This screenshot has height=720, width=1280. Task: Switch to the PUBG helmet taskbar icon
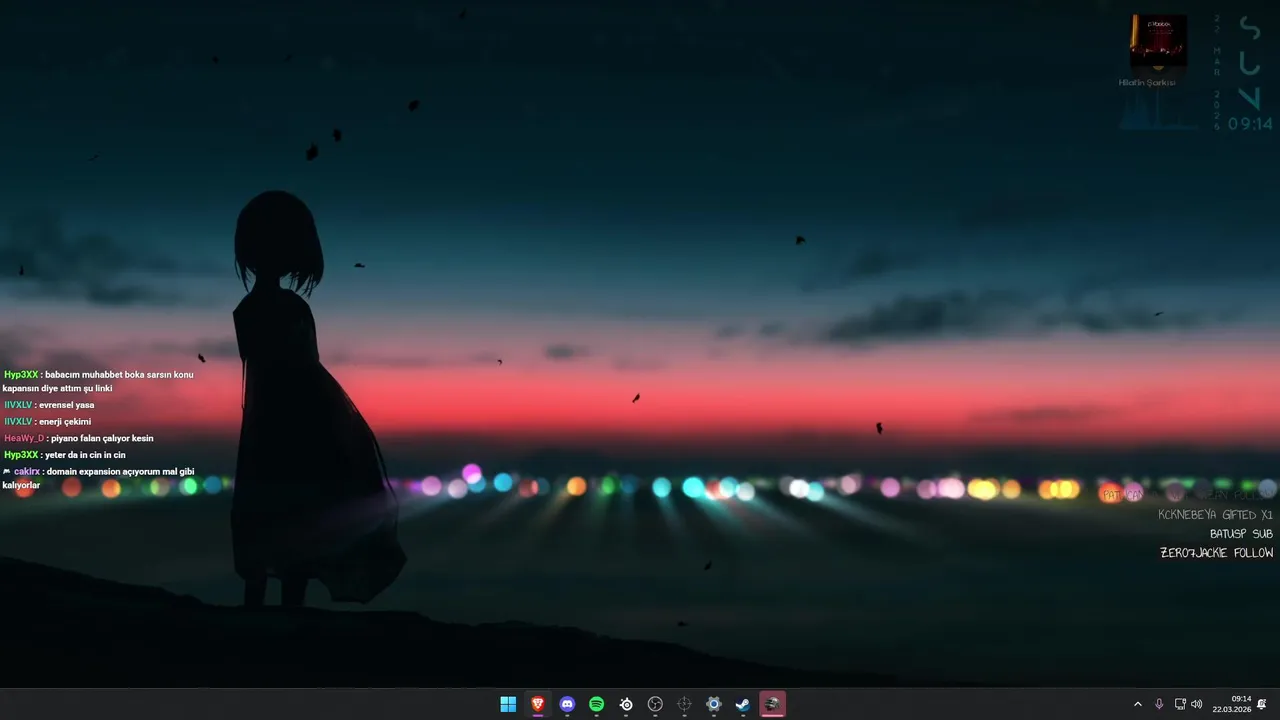click(772, 704)
